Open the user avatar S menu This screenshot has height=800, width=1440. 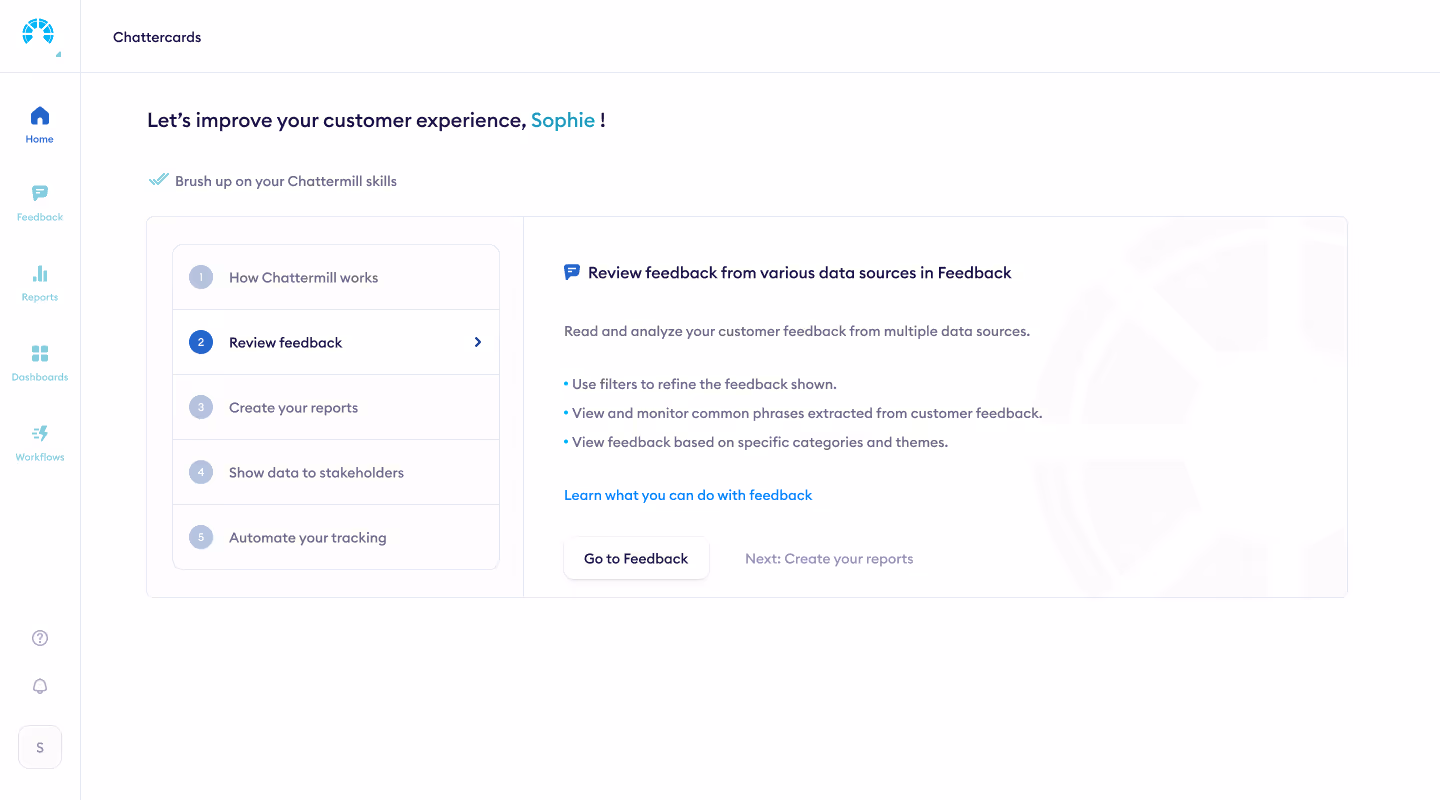click(x=40, y=747)
